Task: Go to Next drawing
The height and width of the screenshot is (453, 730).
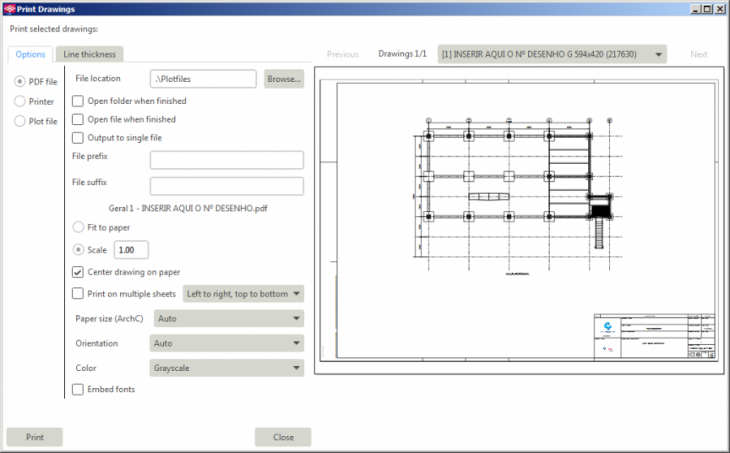Action: point(698,54)
